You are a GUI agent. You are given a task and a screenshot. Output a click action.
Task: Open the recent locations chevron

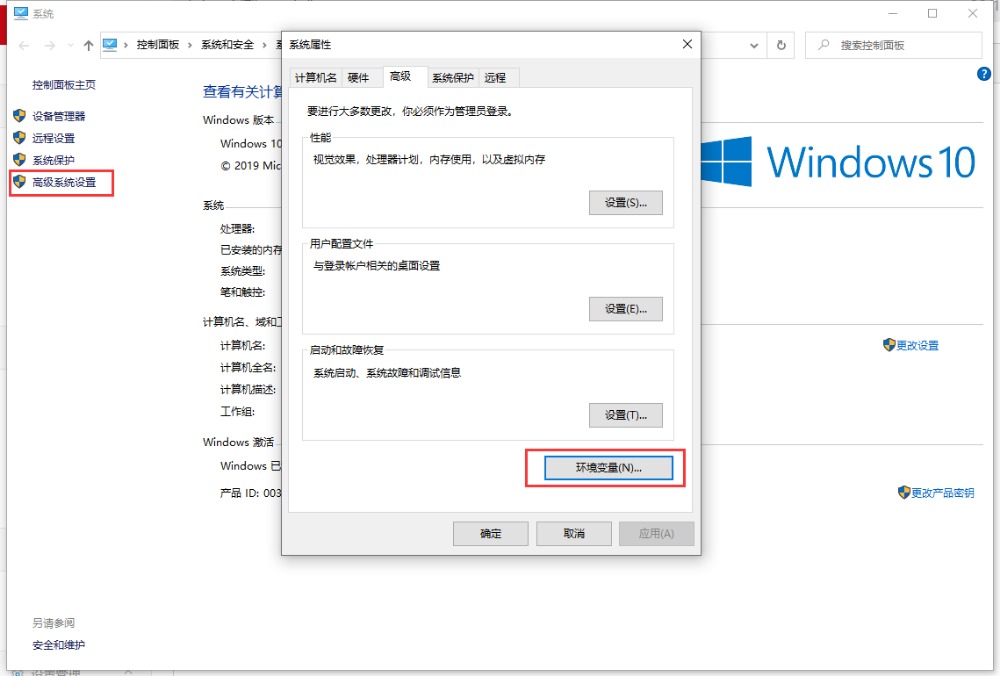[x=70, y=46]
